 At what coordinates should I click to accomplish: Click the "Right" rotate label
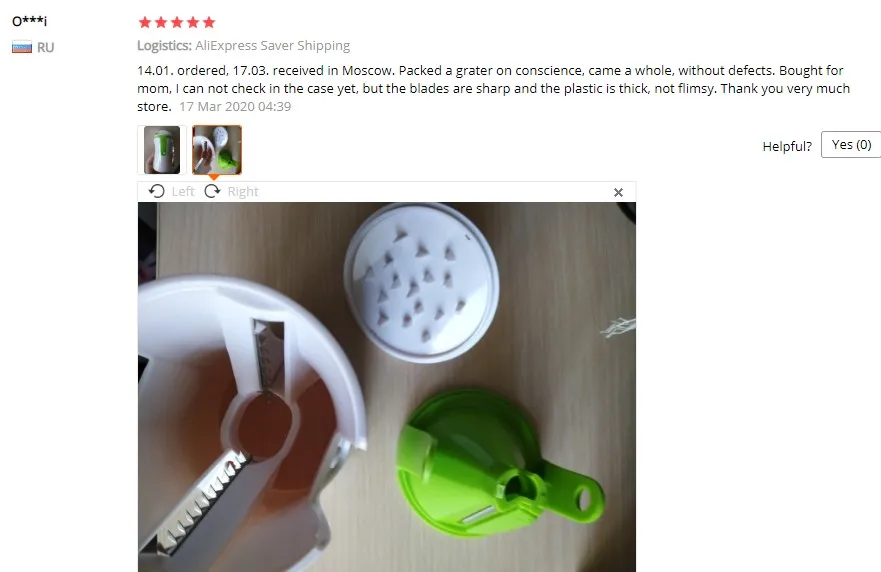pyautogui.click(x=243, y=192)
